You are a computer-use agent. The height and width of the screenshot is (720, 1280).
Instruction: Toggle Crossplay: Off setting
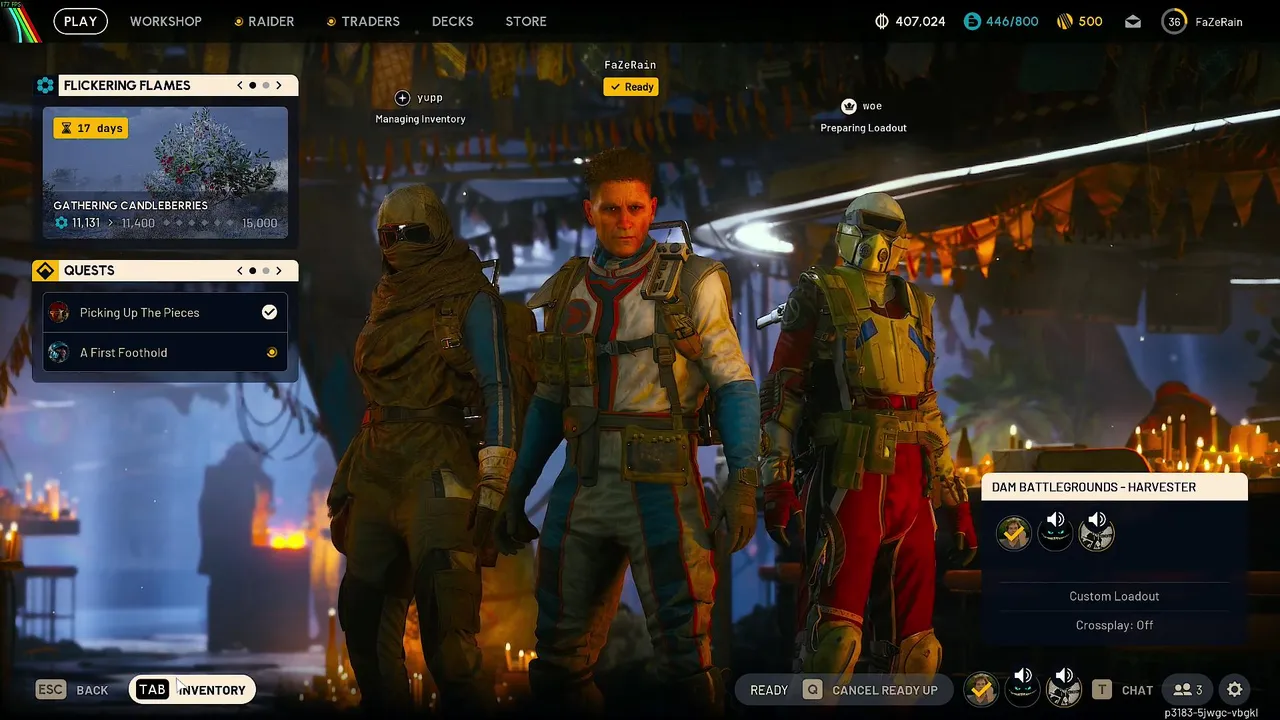pos(1114,625)
